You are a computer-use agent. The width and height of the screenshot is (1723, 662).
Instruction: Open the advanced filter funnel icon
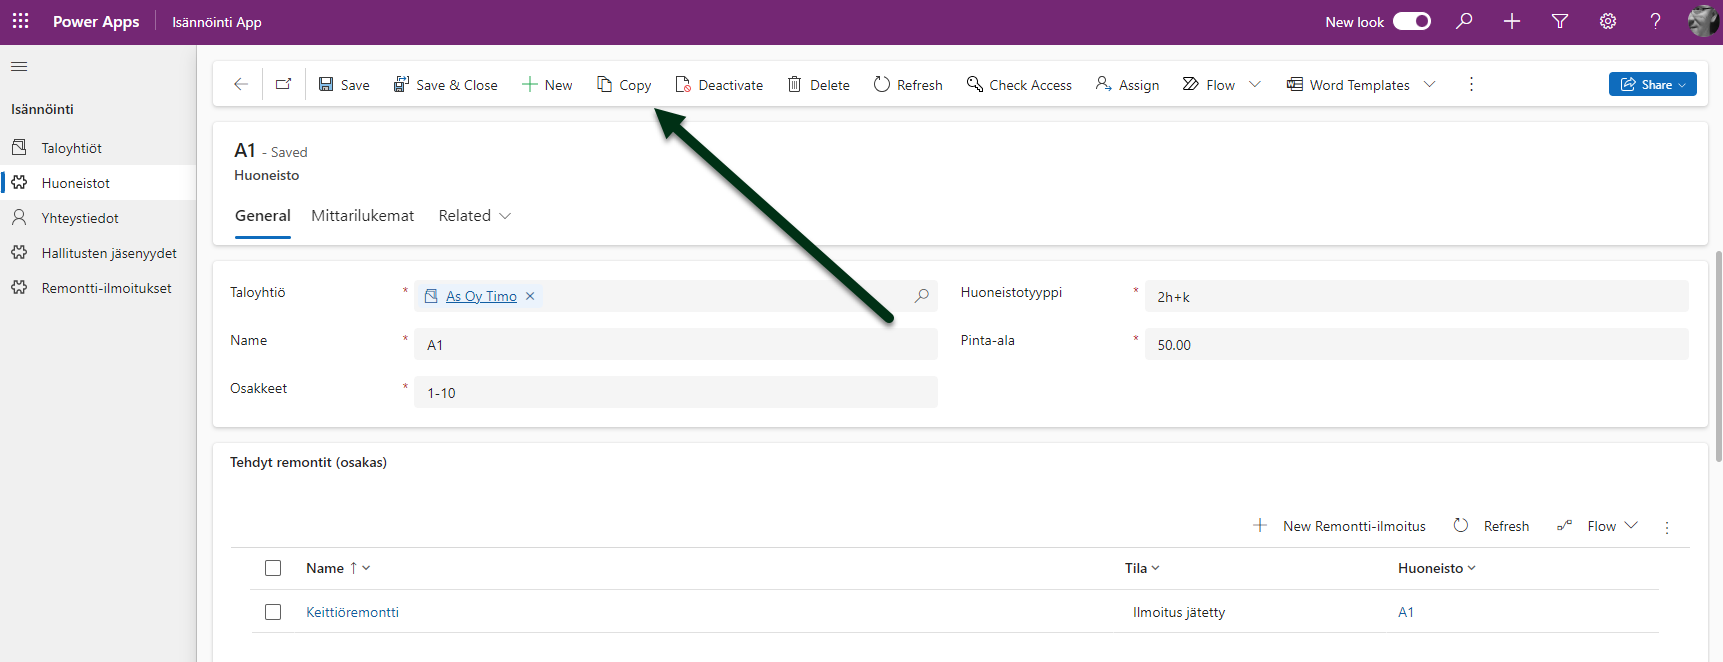coord(1559,21)
